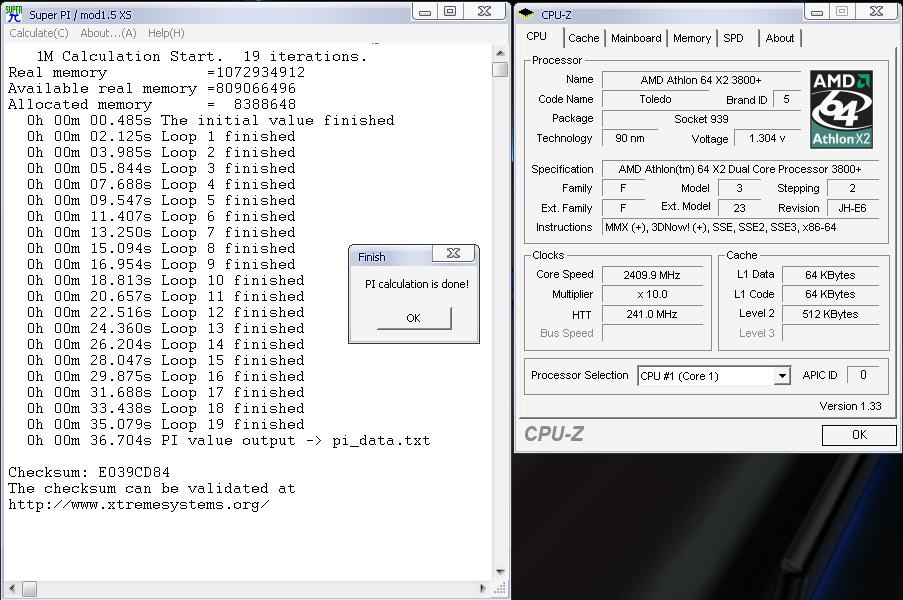Expand the Processor Selection dropdown arrow
Screen dimensions: 903x600
pyautogui.click(x=781, y=376)
